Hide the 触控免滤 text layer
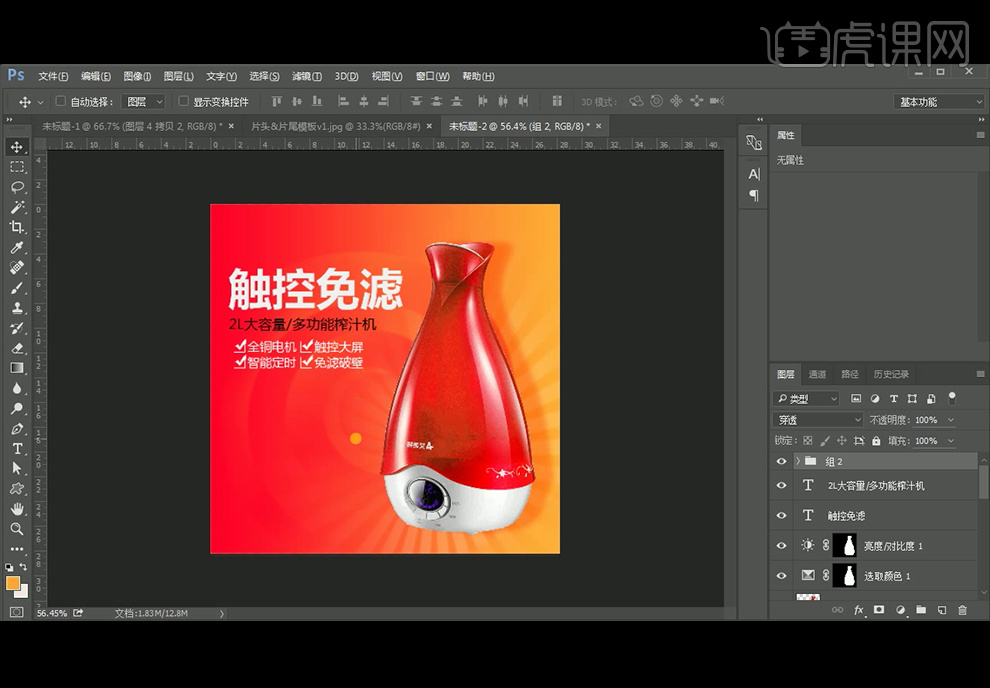Screen dimensions: 990x688 (x=782, y=516)
